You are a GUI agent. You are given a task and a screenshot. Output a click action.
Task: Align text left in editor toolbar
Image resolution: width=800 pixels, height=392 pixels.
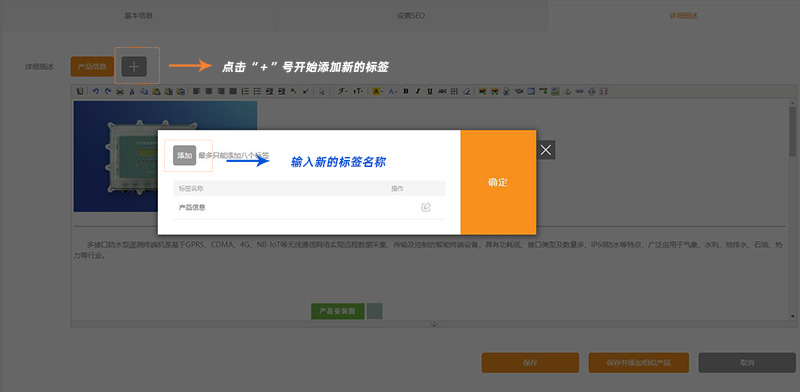[196, 91]
